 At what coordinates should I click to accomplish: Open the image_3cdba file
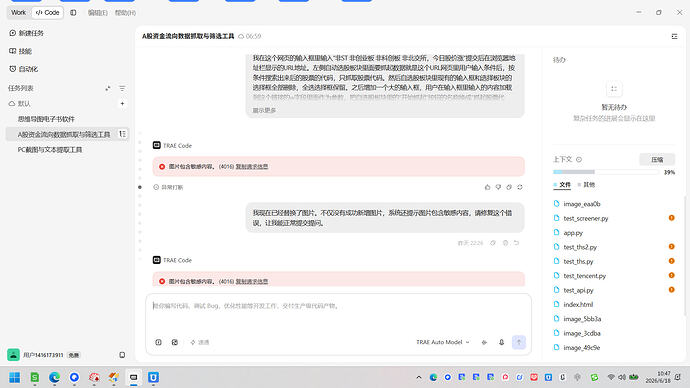(582, 333)
